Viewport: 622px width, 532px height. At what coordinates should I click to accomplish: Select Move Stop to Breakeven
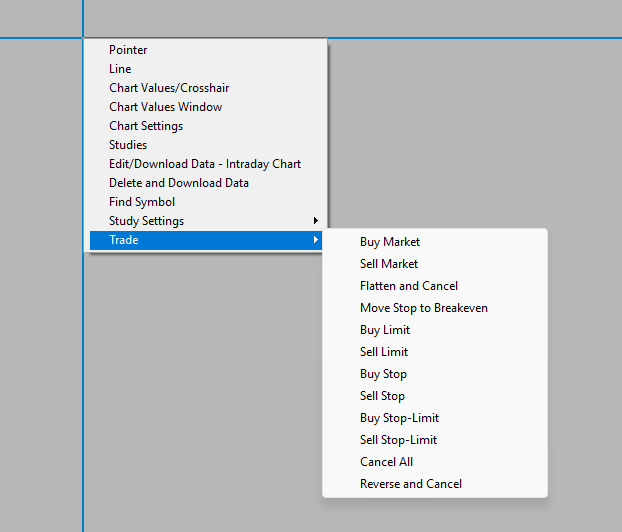(x=424, y=308)
